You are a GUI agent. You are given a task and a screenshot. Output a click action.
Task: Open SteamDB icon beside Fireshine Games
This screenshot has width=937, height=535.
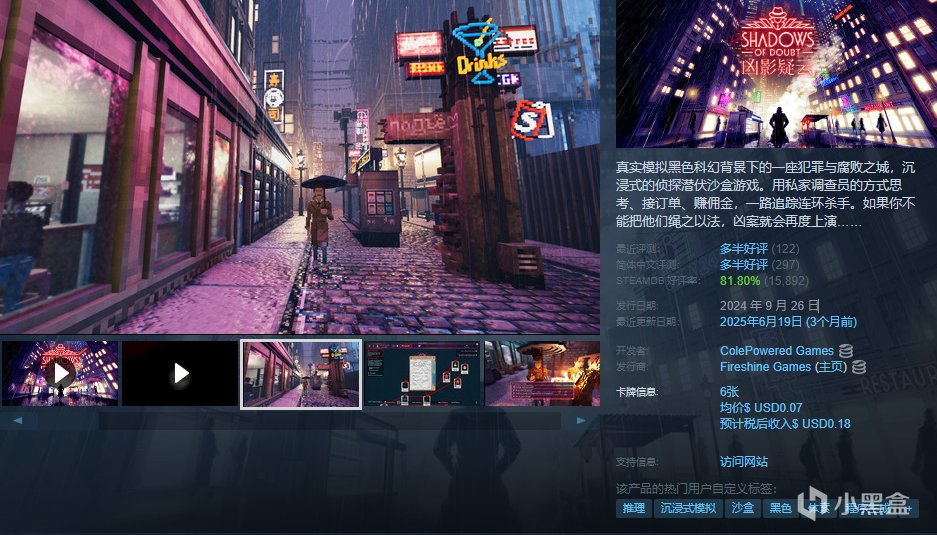(859, 366)
